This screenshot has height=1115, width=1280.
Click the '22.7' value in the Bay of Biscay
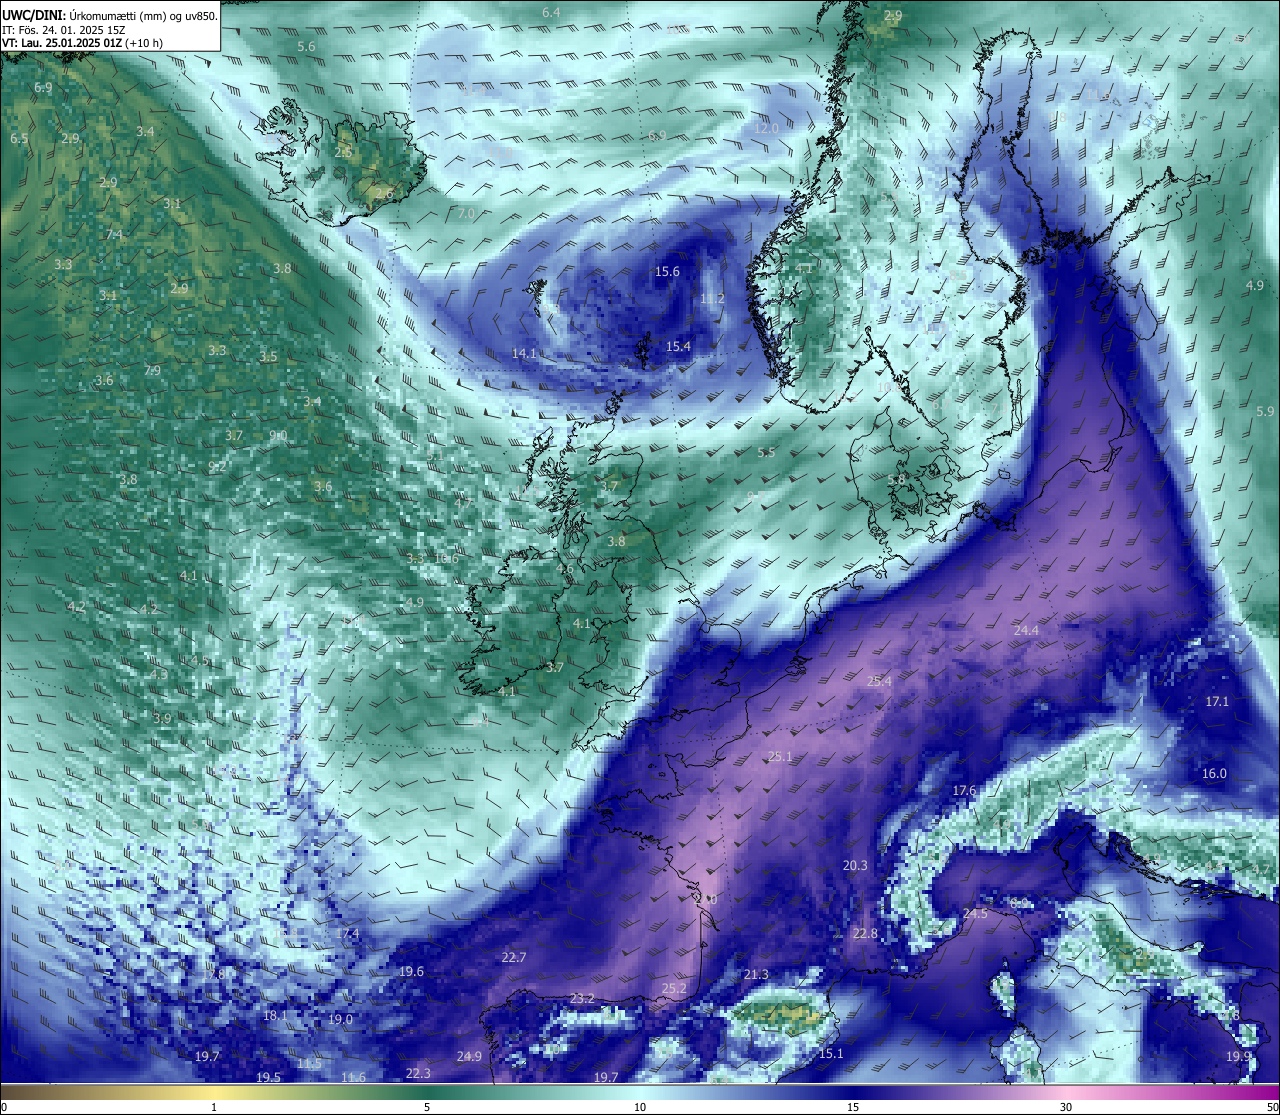[x=513, y=958]
